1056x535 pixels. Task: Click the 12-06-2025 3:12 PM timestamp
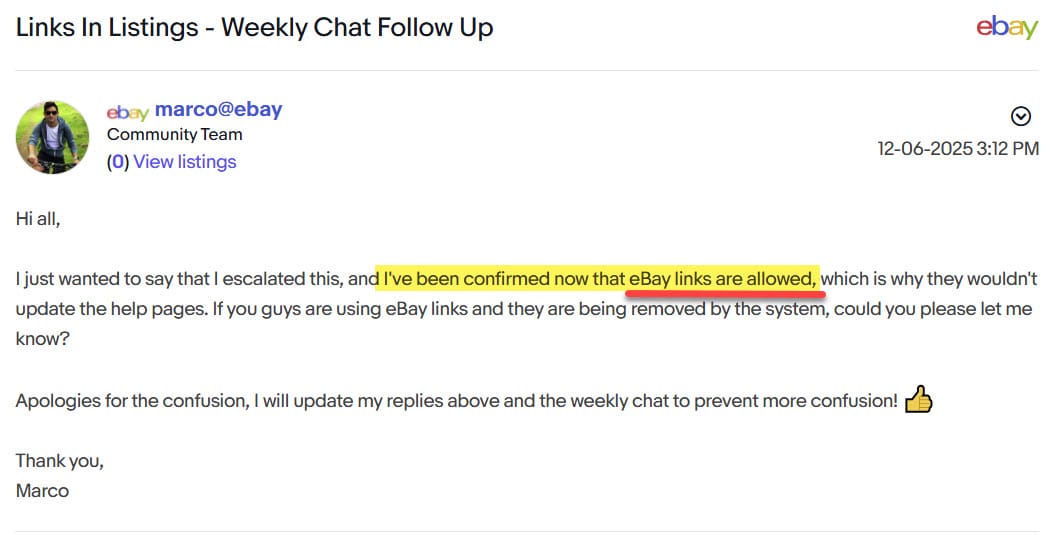click(958, 149)
